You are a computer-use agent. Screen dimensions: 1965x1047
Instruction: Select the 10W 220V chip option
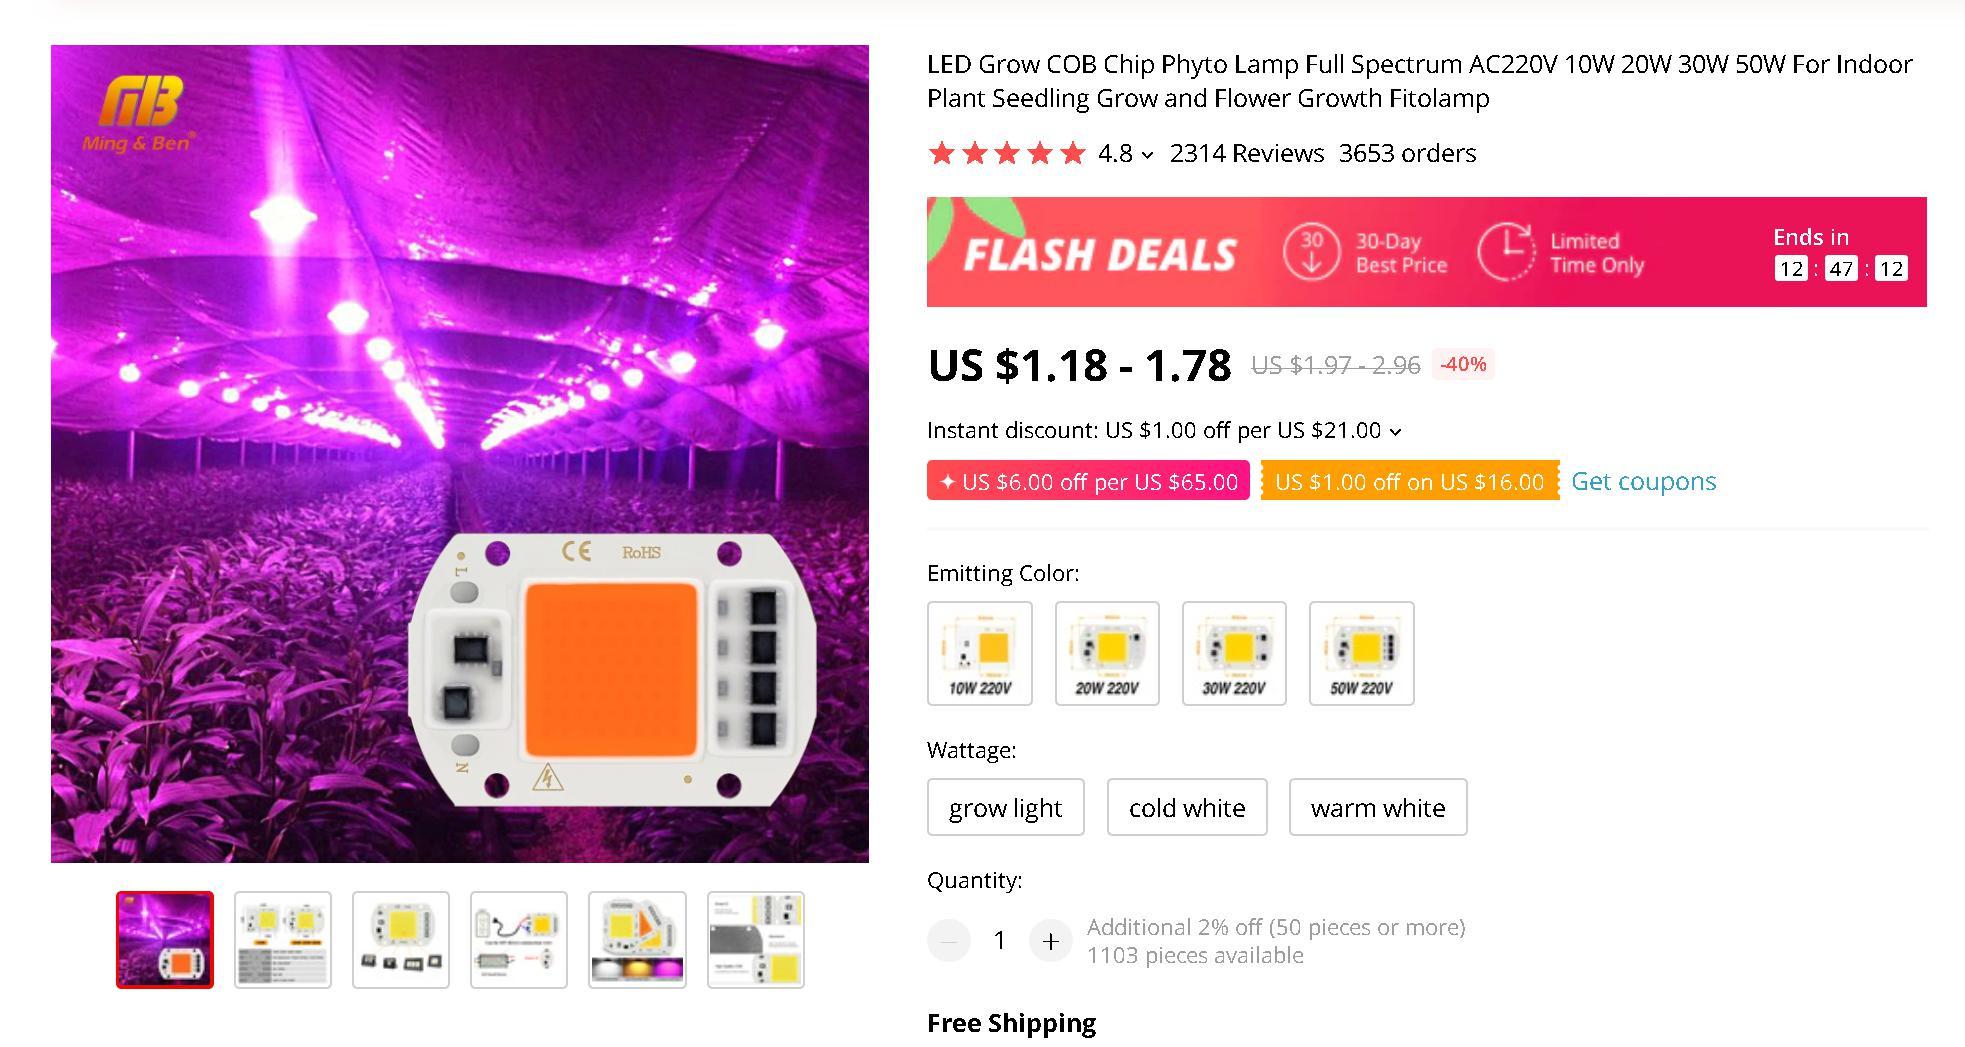point(979,653)
